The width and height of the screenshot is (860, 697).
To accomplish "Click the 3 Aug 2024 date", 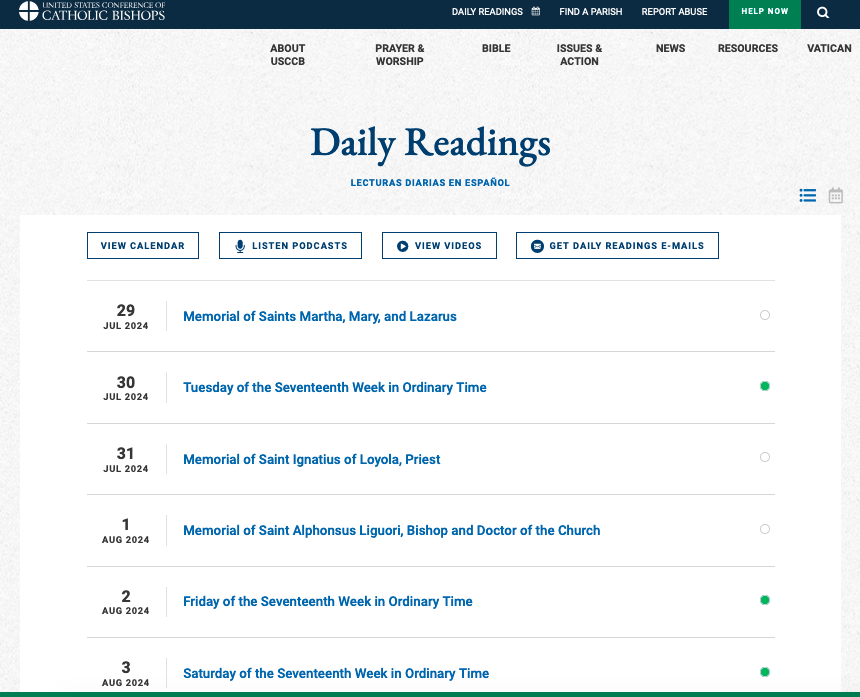I will (126, 673).
